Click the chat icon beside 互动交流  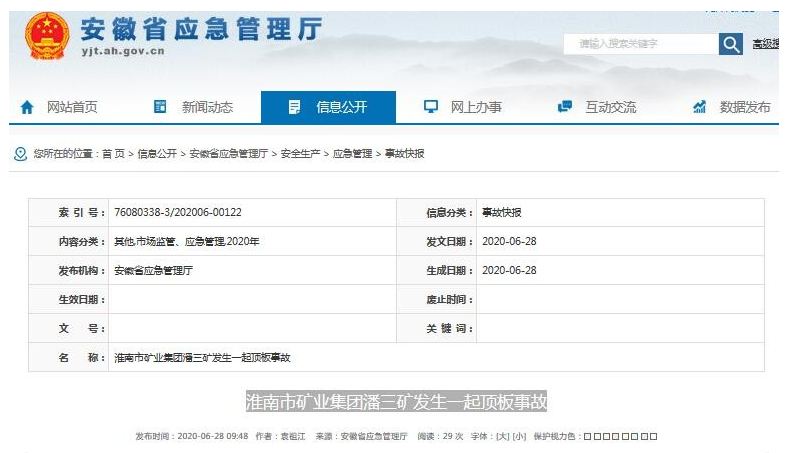click(565, 106)
